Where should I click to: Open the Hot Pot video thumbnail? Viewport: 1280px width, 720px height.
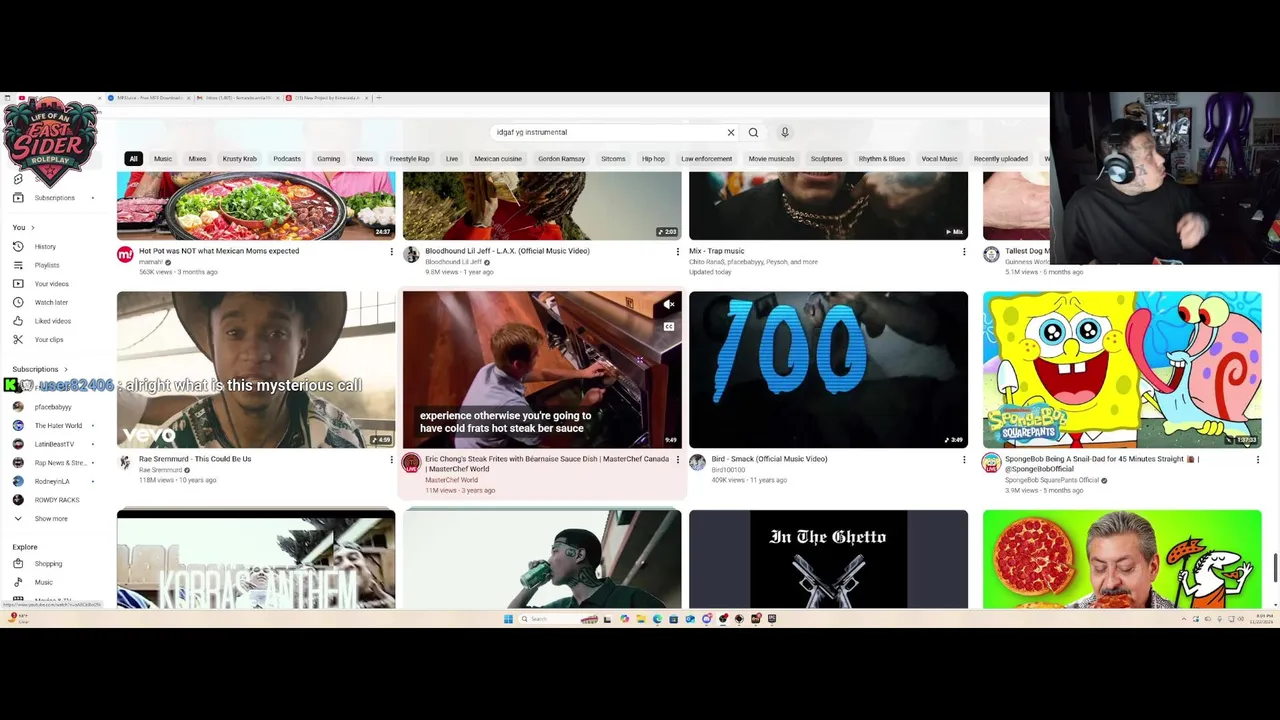pyautogui.click(x=256, y=206)
